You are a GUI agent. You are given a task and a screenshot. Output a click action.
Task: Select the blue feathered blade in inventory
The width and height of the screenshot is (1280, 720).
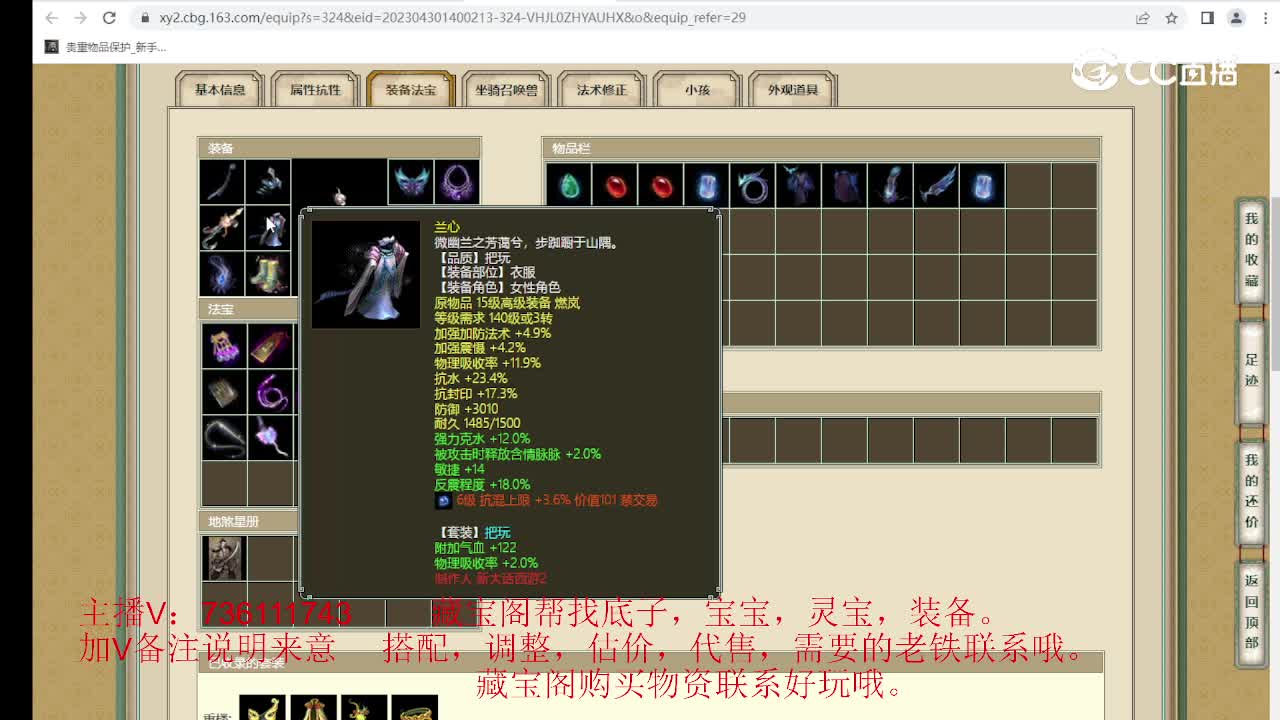(937, 185)
